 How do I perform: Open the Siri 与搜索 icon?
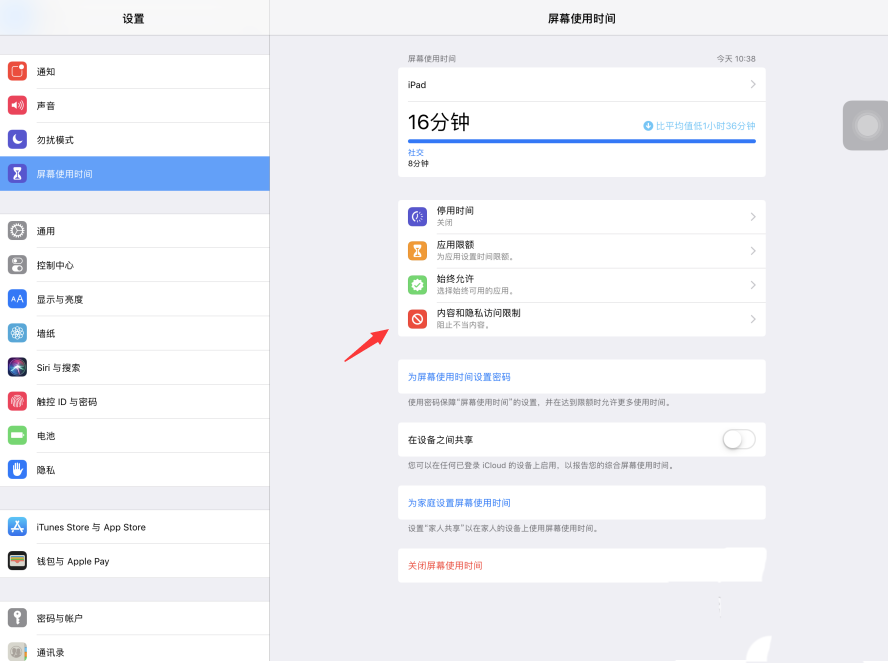pyautogui.click(x=18, y=367)
